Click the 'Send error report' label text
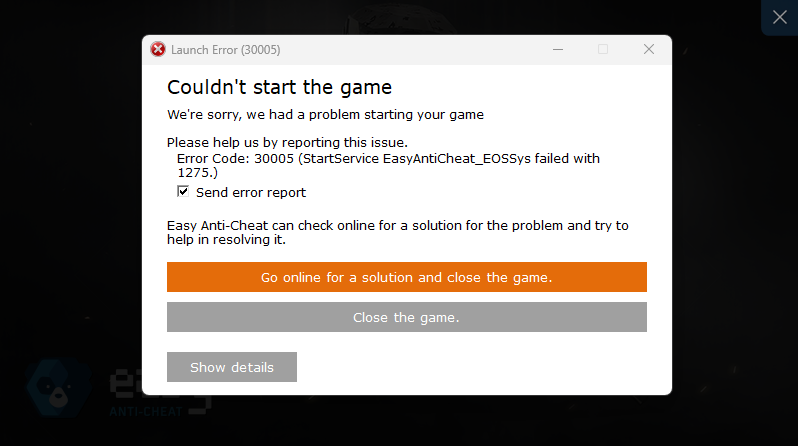The width and height of the screenshot is (798, 446). (251, 192)
